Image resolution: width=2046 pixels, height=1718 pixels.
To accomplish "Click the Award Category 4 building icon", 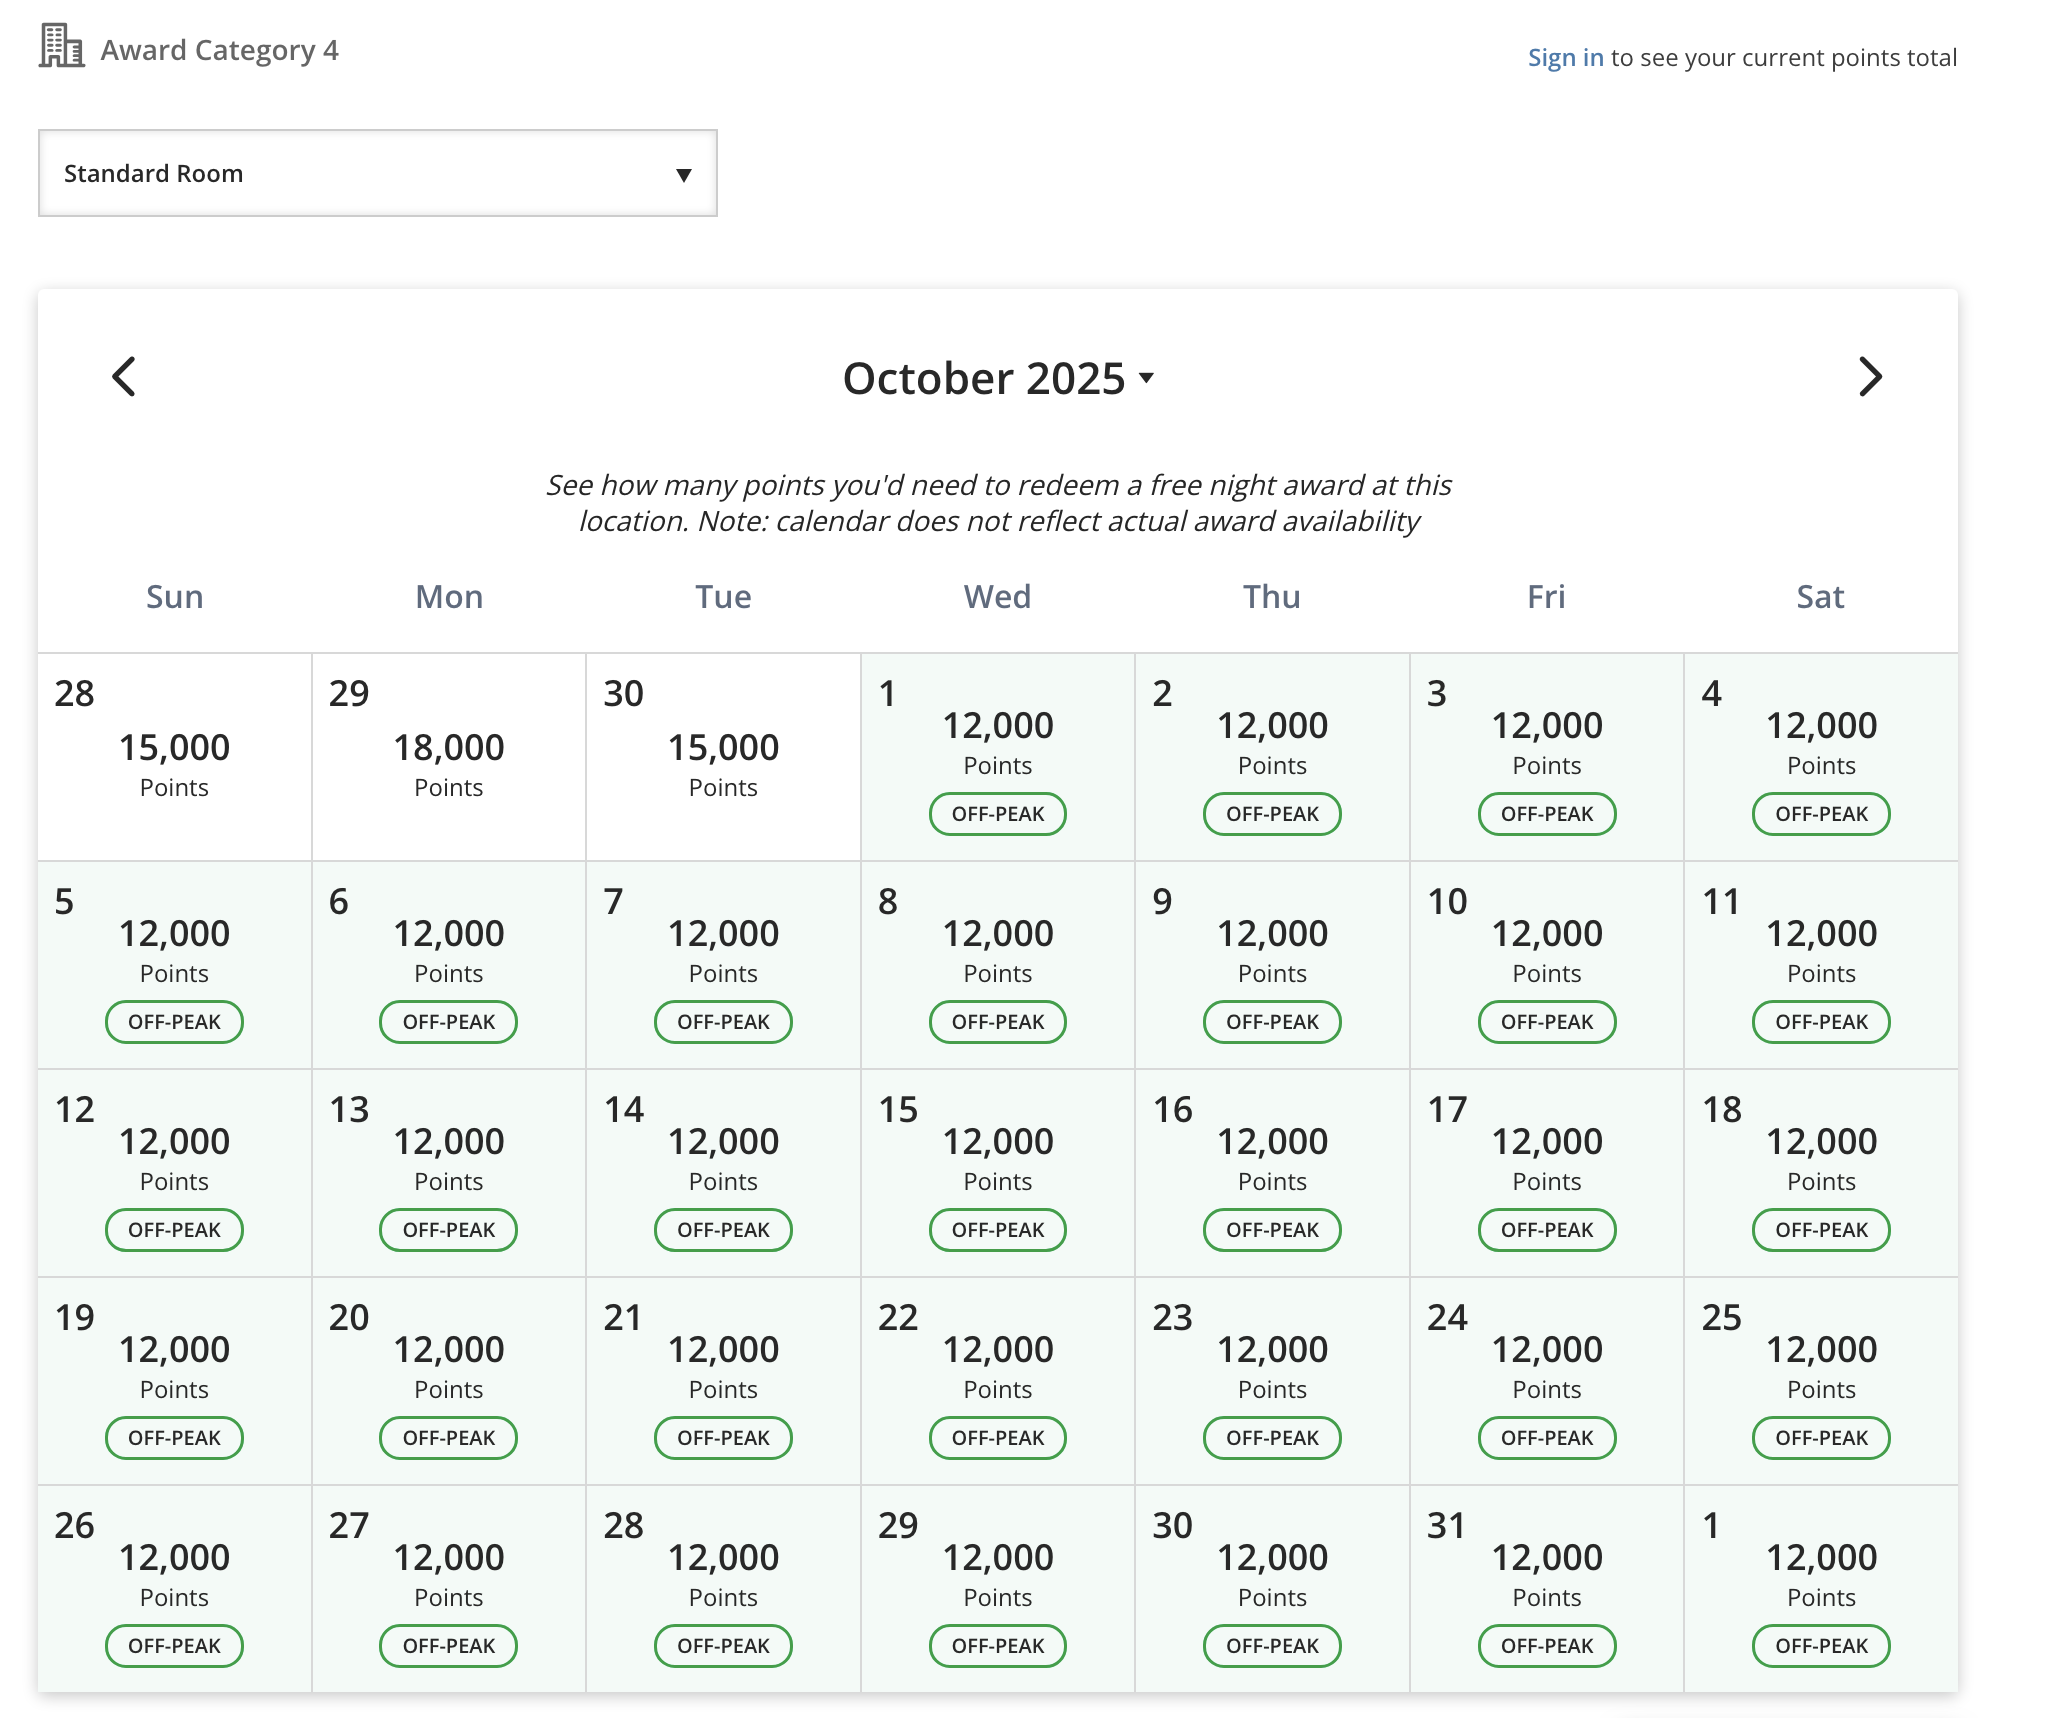I will [62, 47].
